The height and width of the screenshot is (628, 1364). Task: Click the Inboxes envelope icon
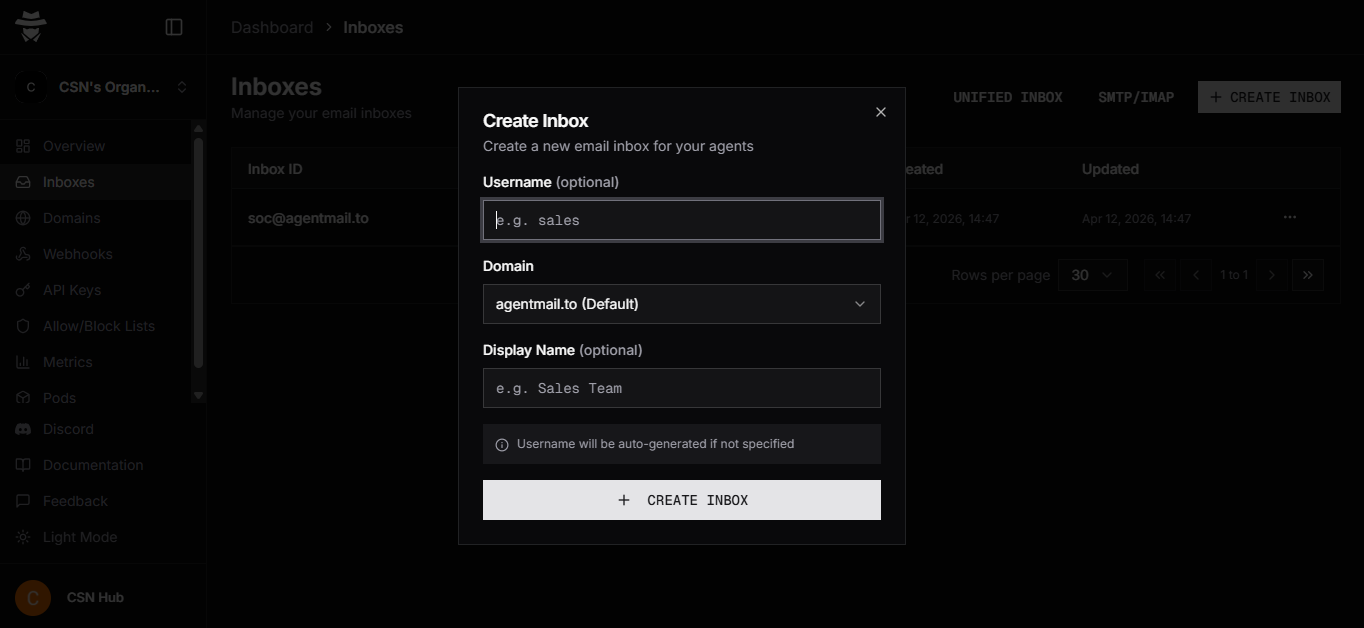click(x=23, y=182)
